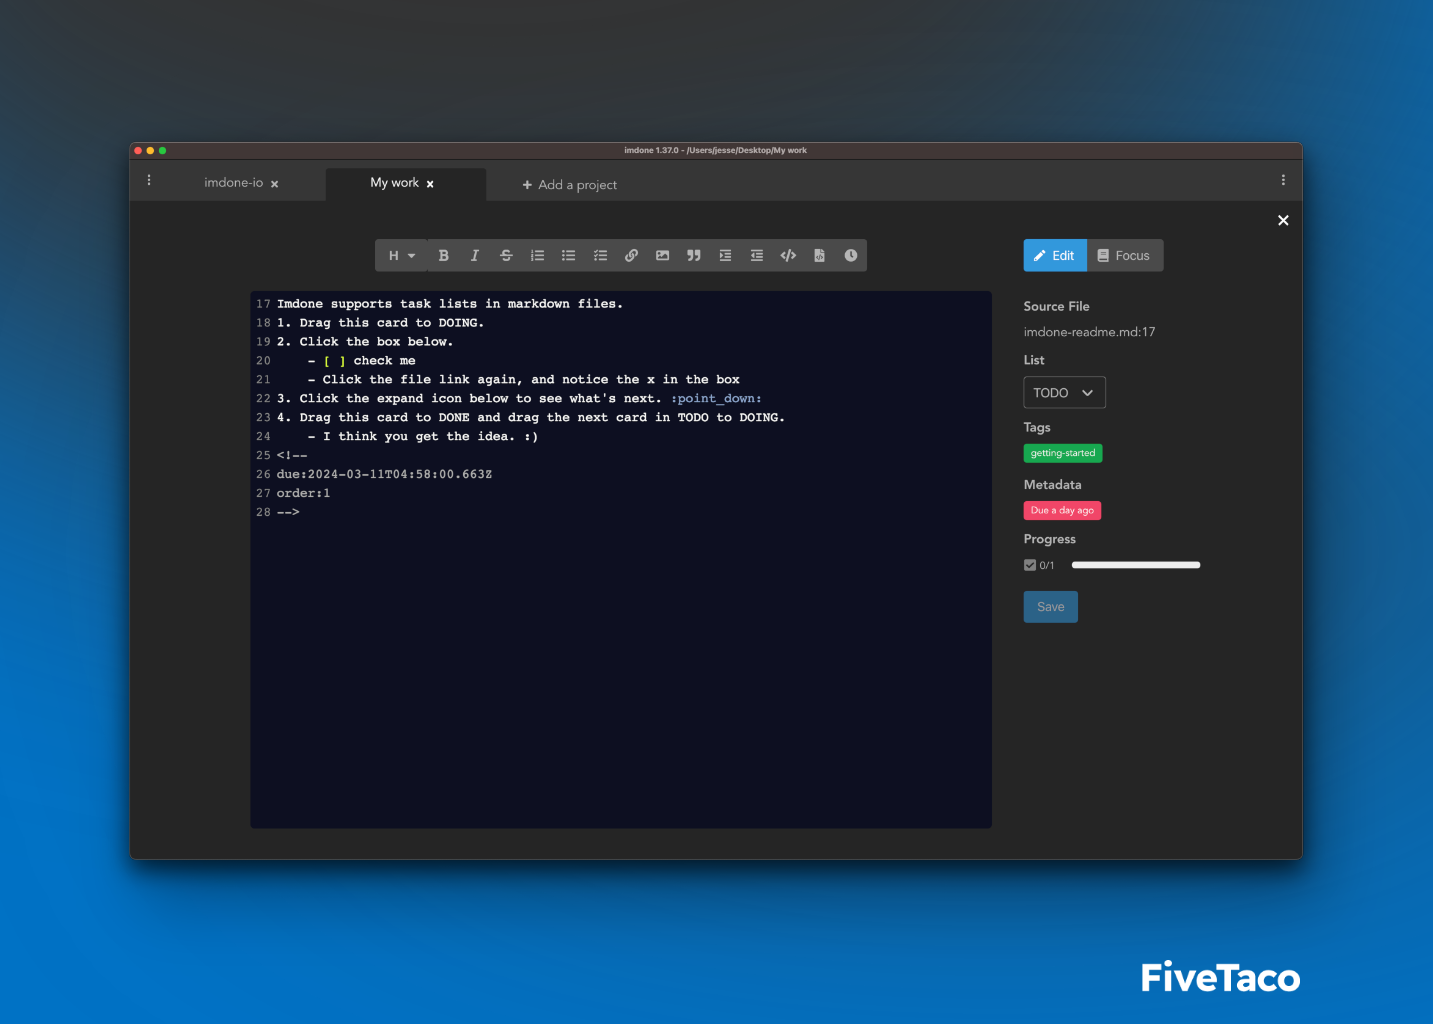The image size is (1433, 1024).
Task: Click the clock icon in editor toolbar
Action: point(851,256)
